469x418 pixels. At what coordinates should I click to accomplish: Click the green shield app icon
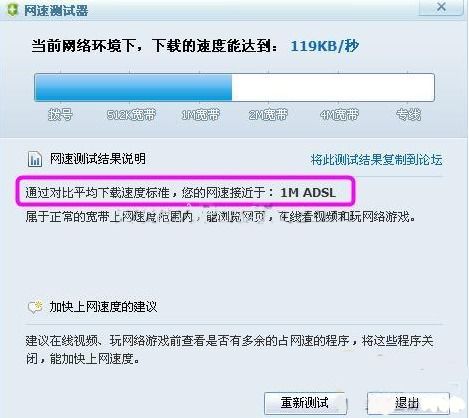(12, 10)
